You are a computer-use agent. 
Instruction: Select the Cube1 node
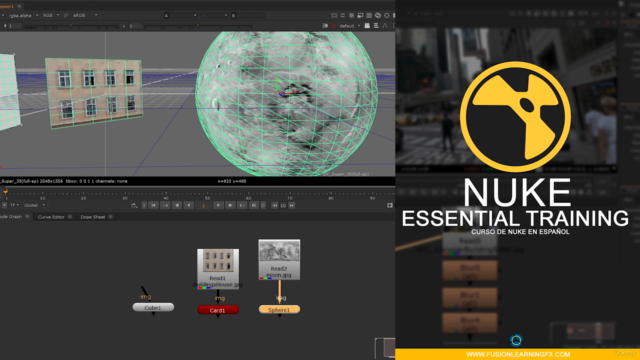click(153, 307)
